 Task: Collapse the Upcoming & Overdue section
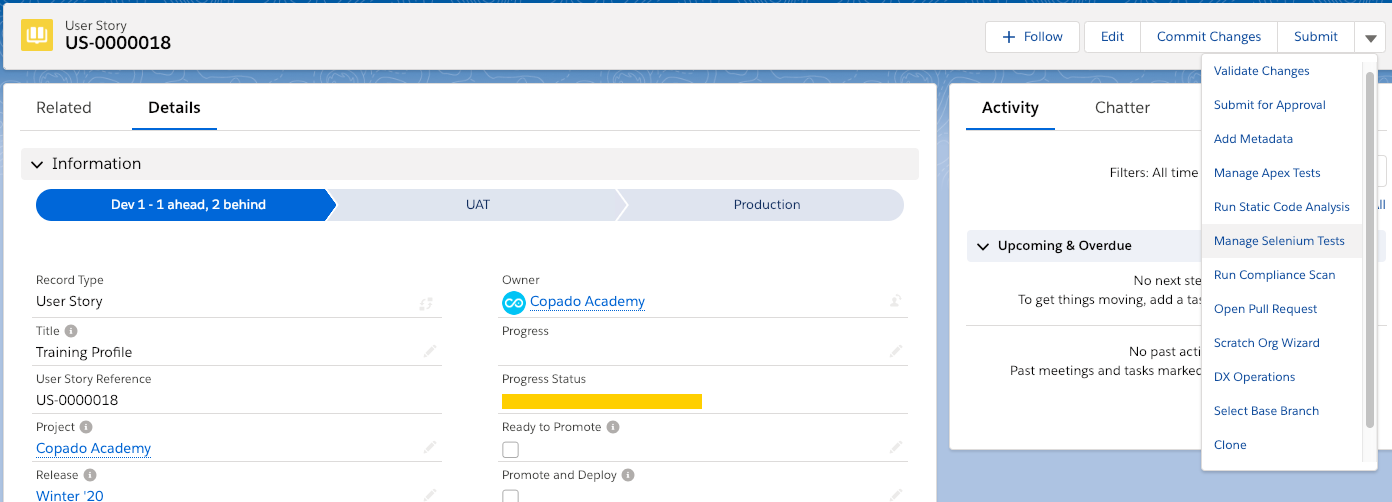[x=982, y=246]
